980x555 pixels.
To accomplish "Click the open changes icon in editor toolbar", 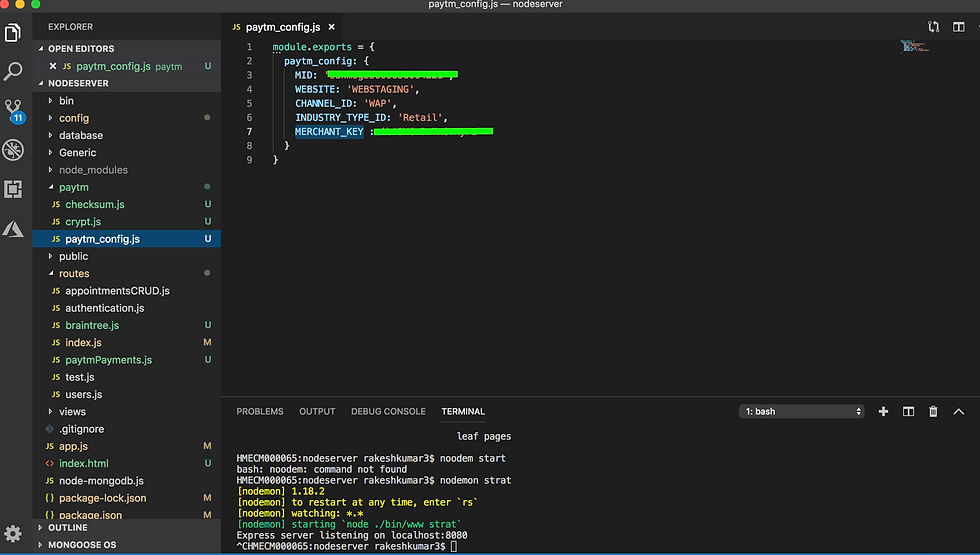I will [933, 27].
